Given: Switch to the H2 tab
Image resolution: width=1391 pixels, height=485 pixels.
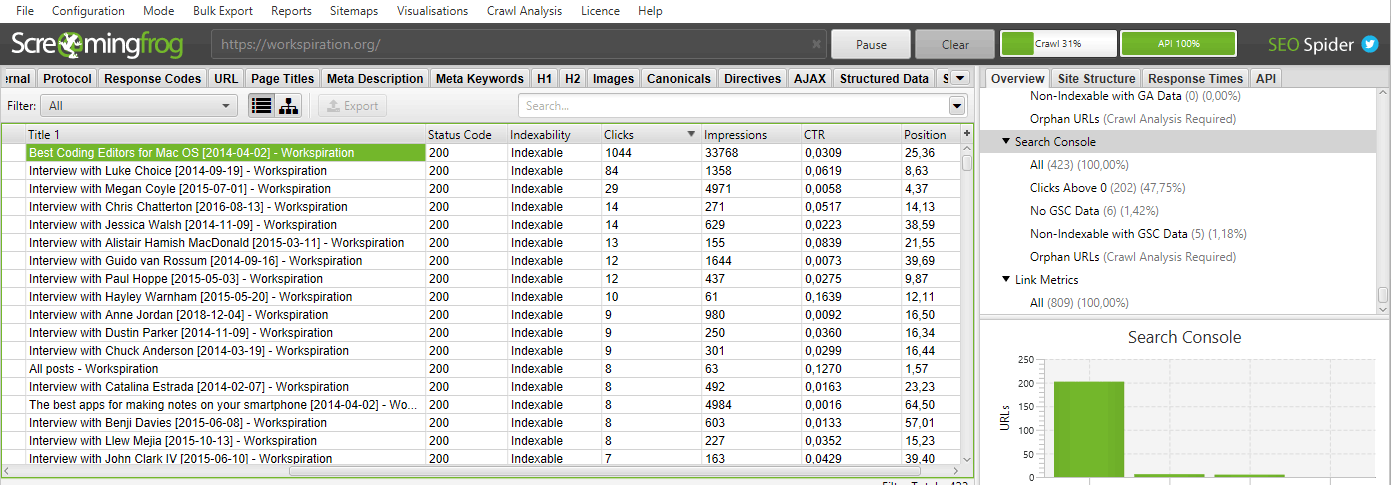Looking at the screenshot, I should 572,78.
